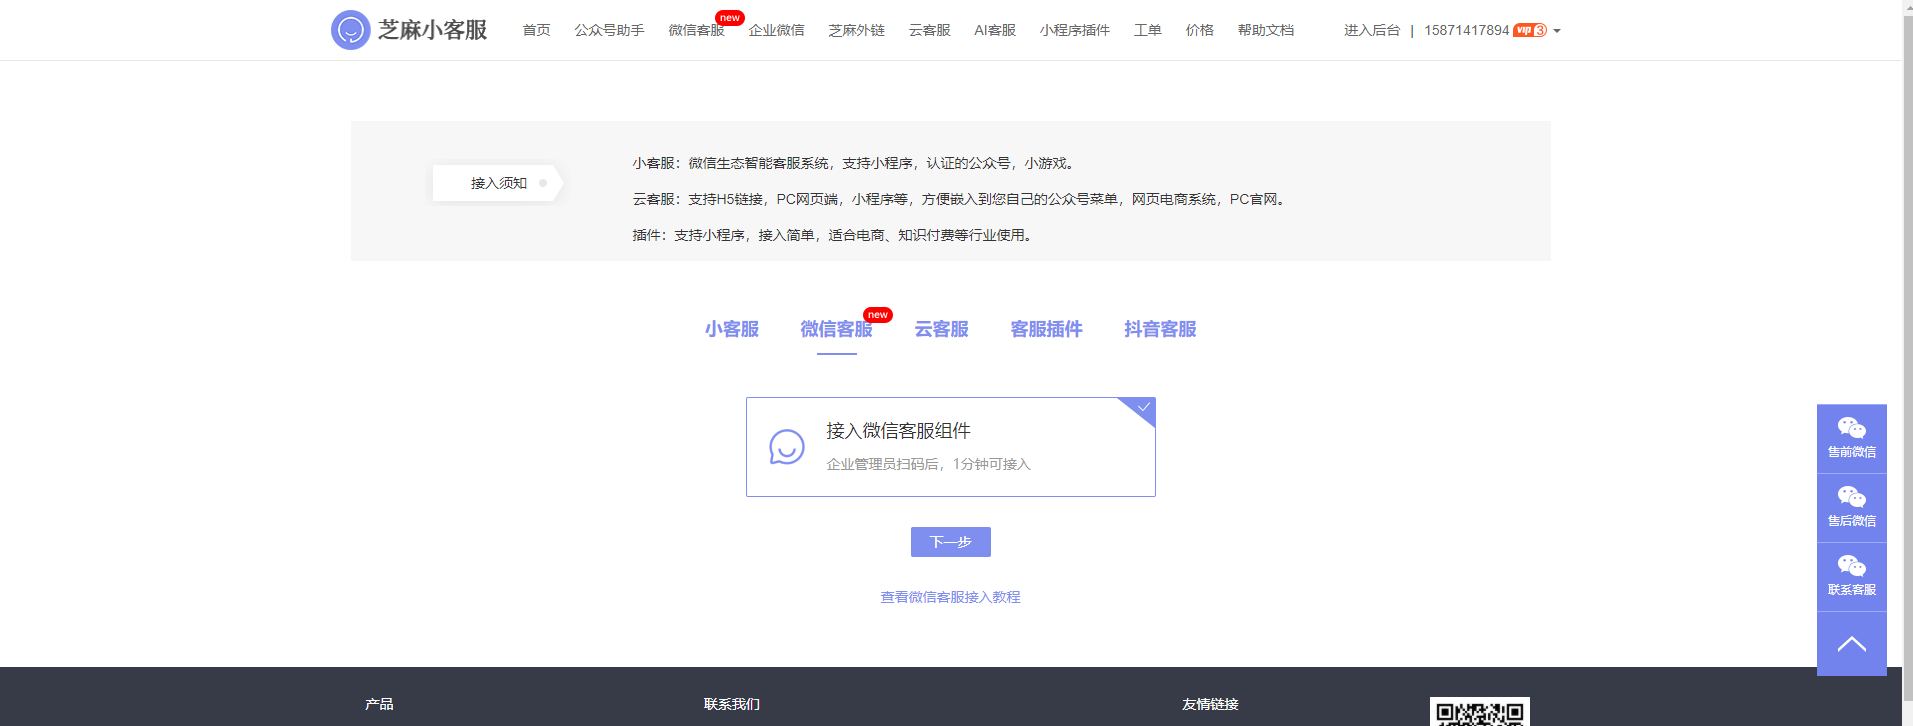Click 联系我们 footer heading
This screenshot has width=1913, height=726.
click(x=731, y=704)
